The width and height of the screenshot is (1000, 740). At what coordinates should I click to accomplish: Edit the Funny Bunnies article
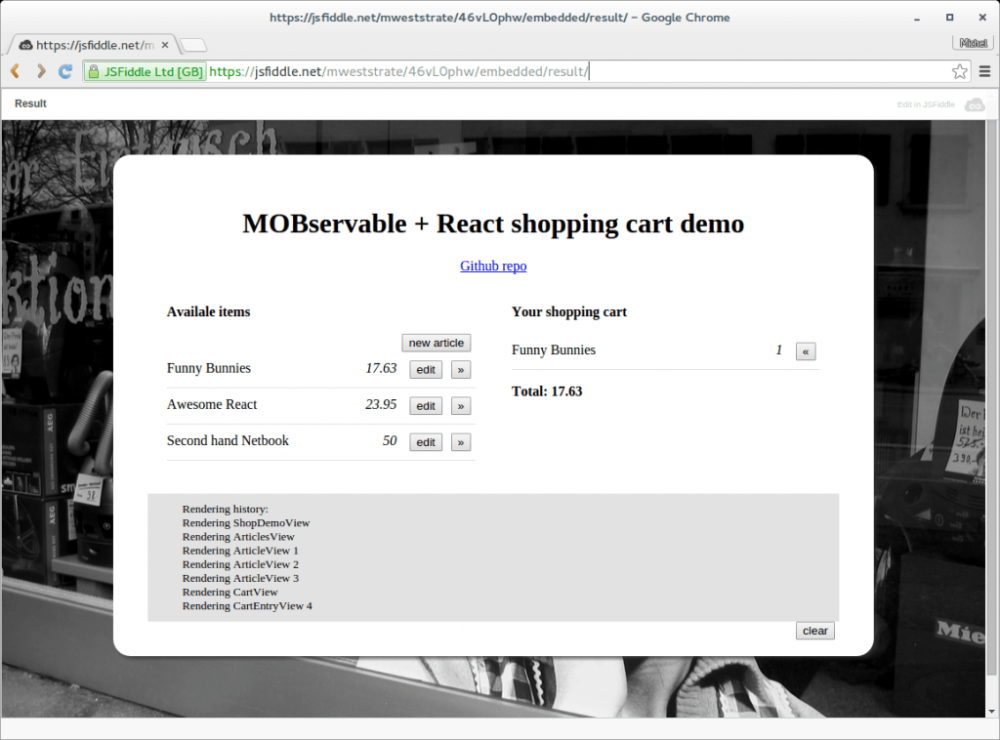(x=425, y=369)
